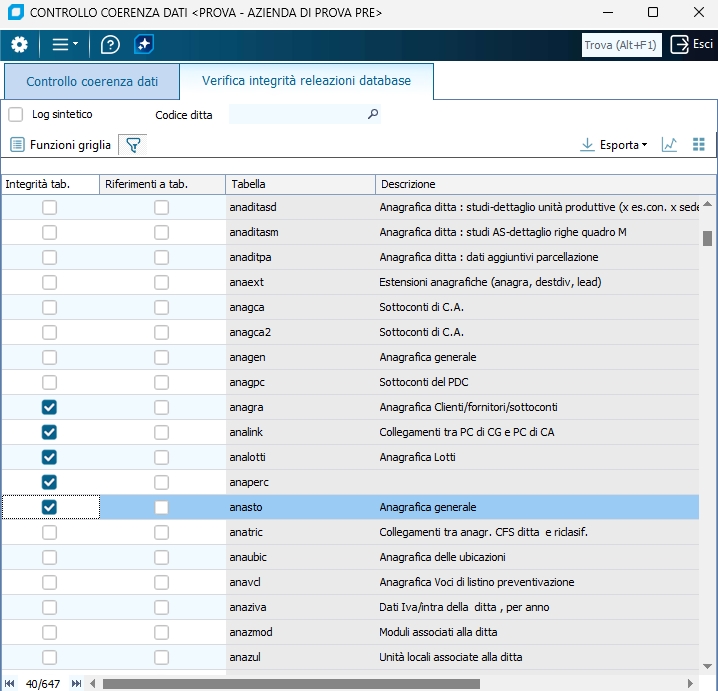This screenshot has width=718, height=691.
Task: Open the help question mark icon
Action: 110,45
